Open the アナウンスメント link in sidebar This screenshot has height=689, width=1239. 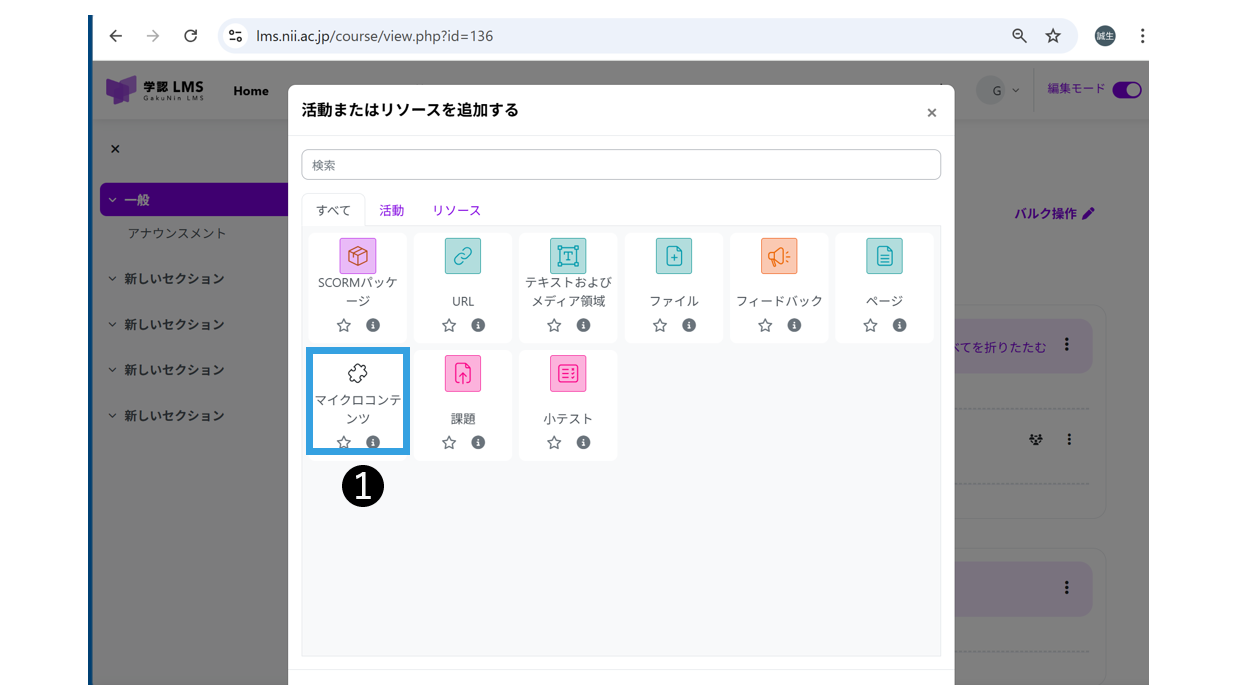[177, 233]
